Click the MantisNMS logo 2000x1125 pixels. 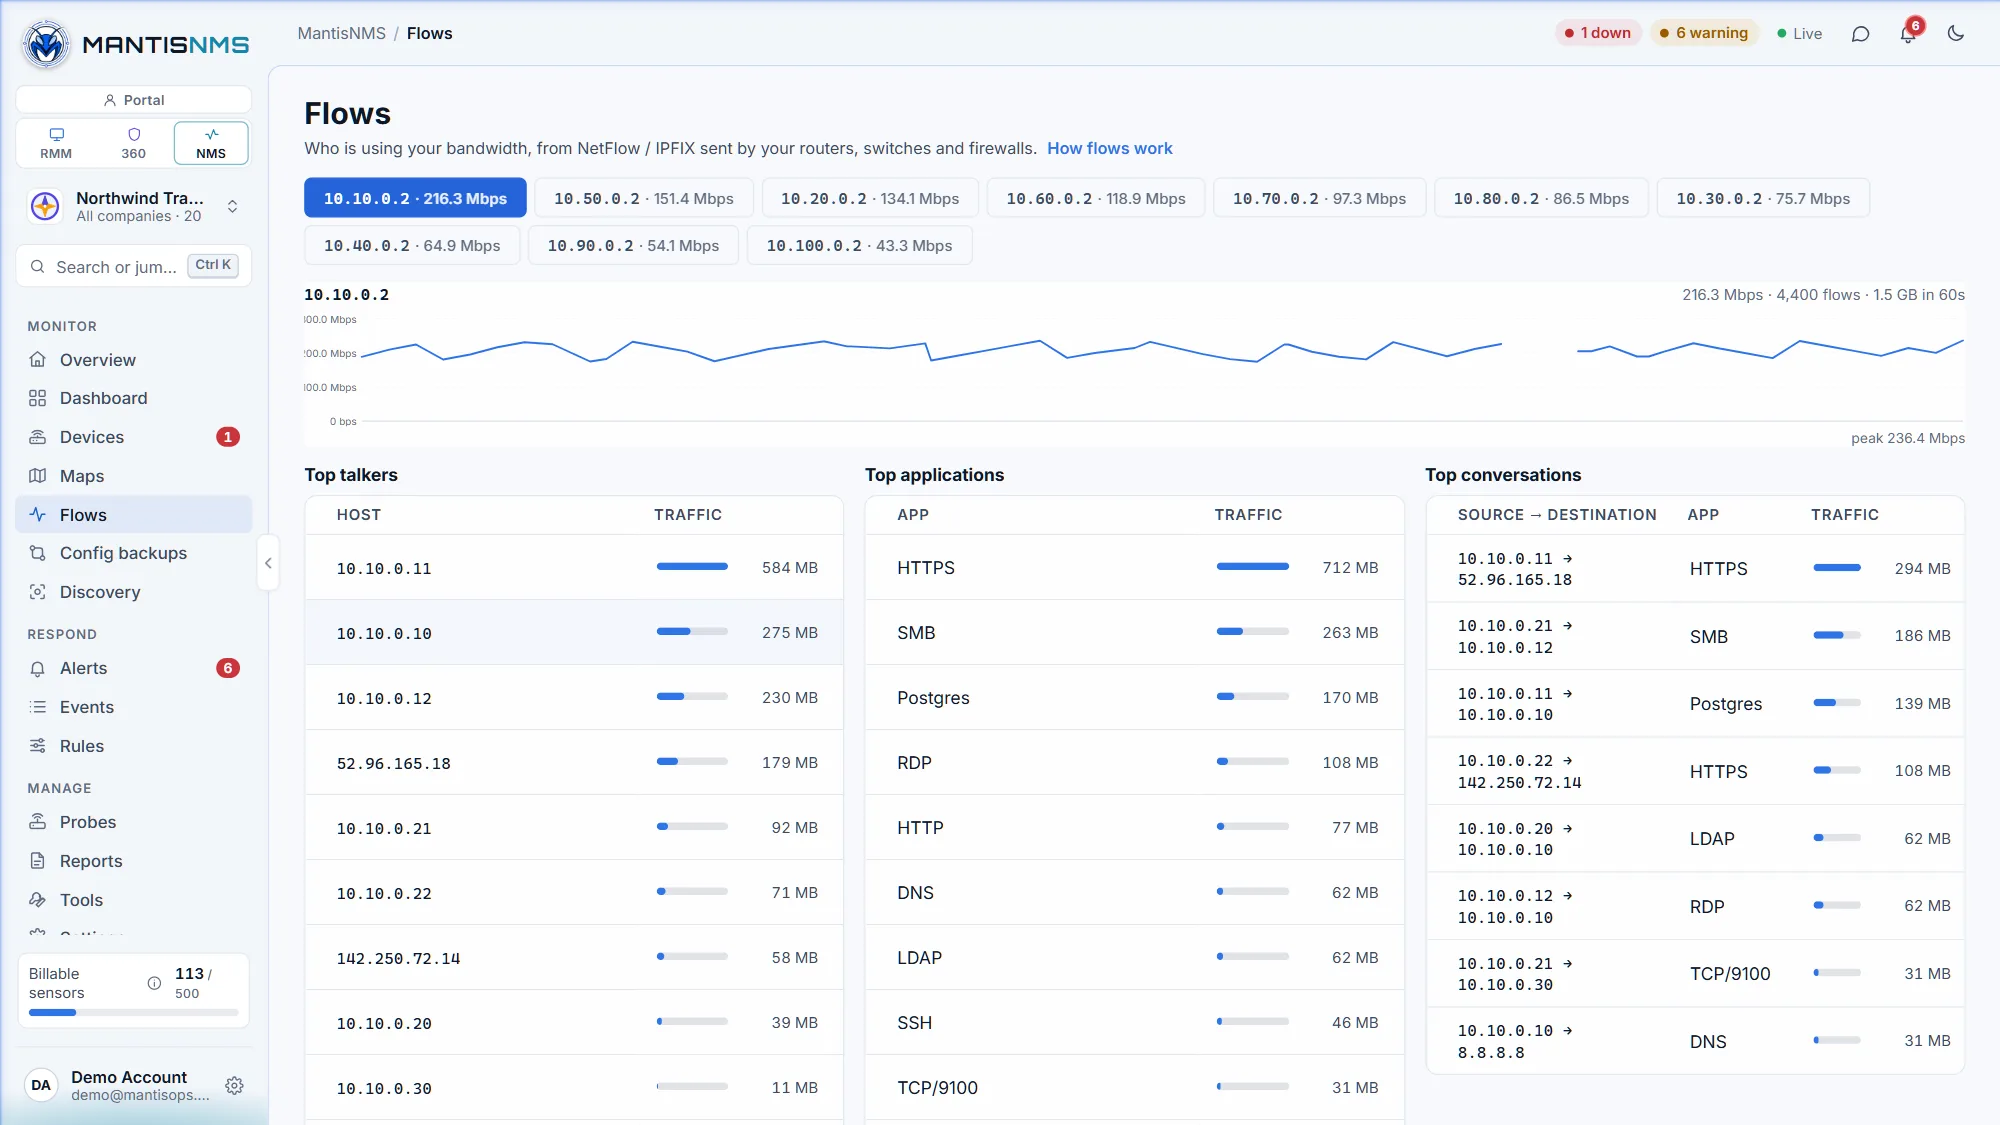135,44
